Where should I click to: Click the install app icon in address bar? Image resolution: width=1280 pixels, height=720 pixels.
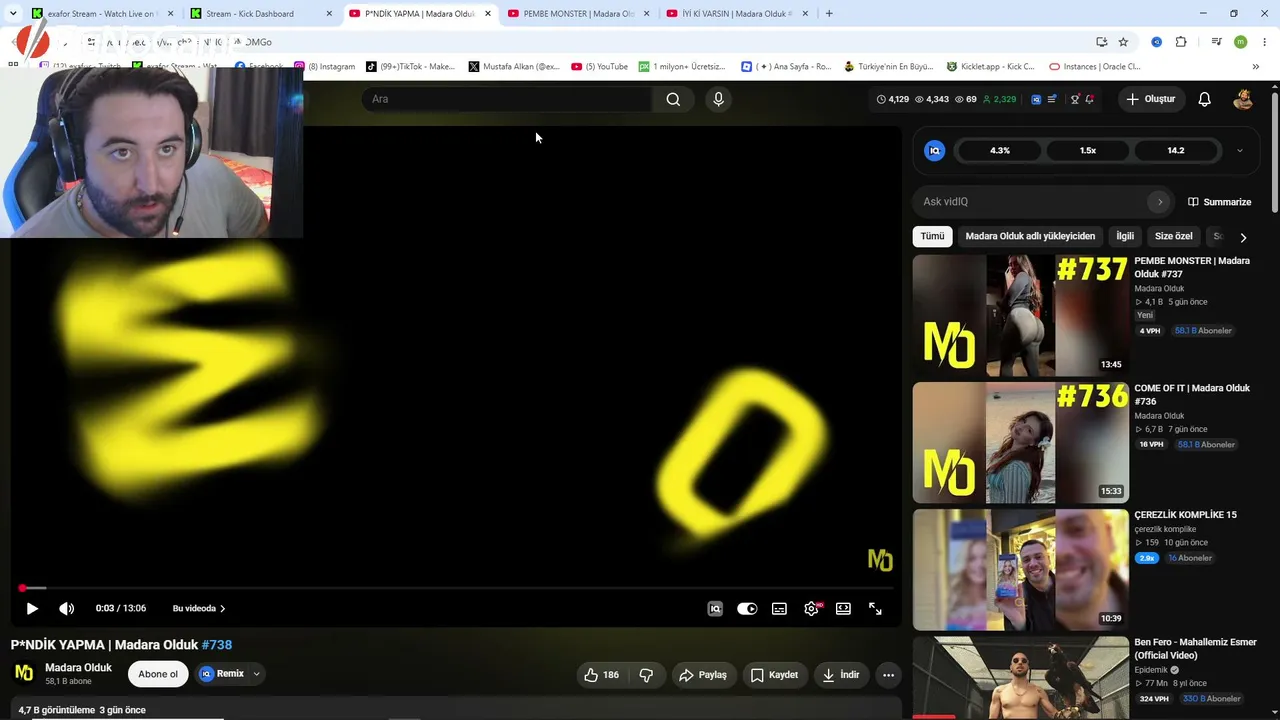[x=1101, y=42]
